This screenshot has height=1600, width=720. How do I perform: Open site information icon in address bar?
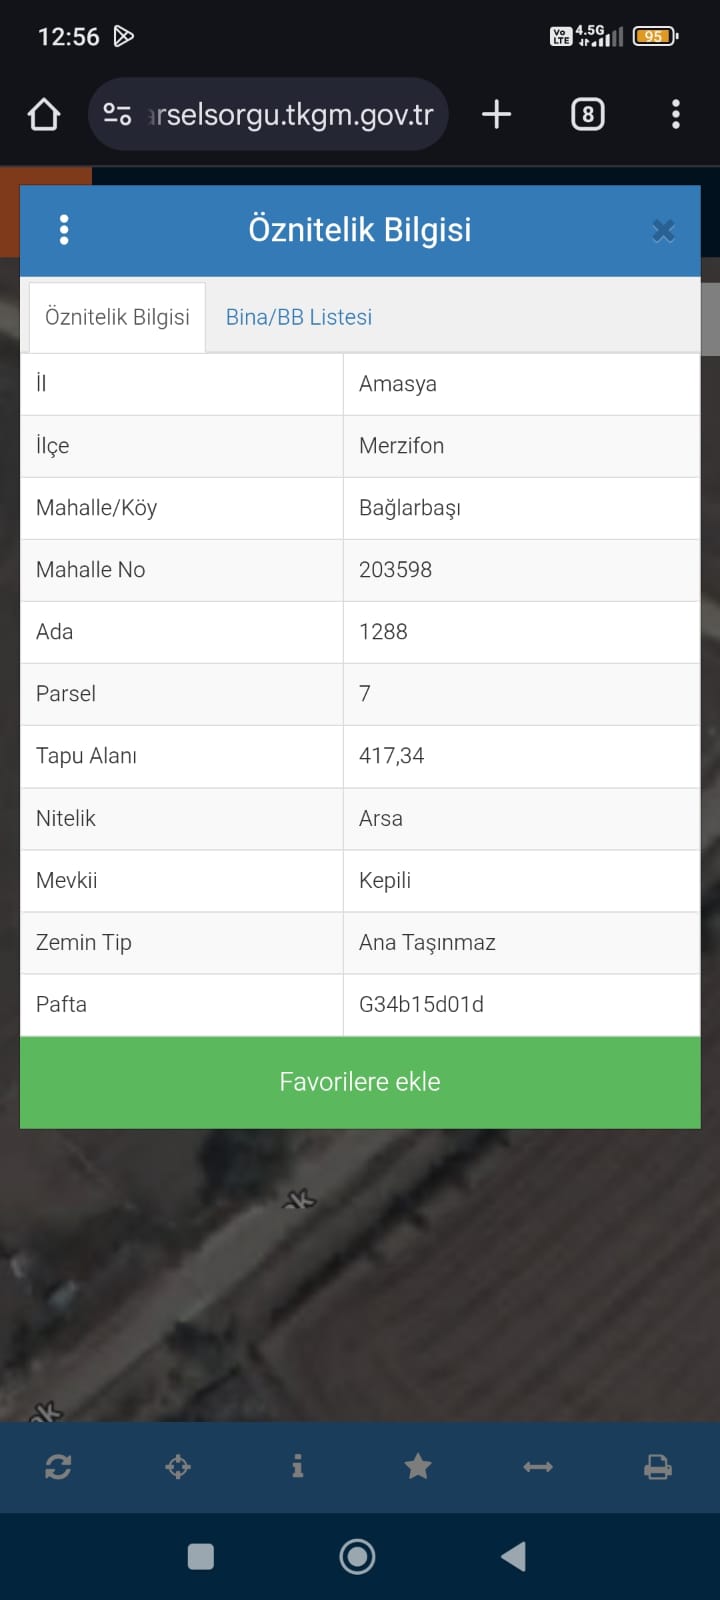click(x=117, y=115)
